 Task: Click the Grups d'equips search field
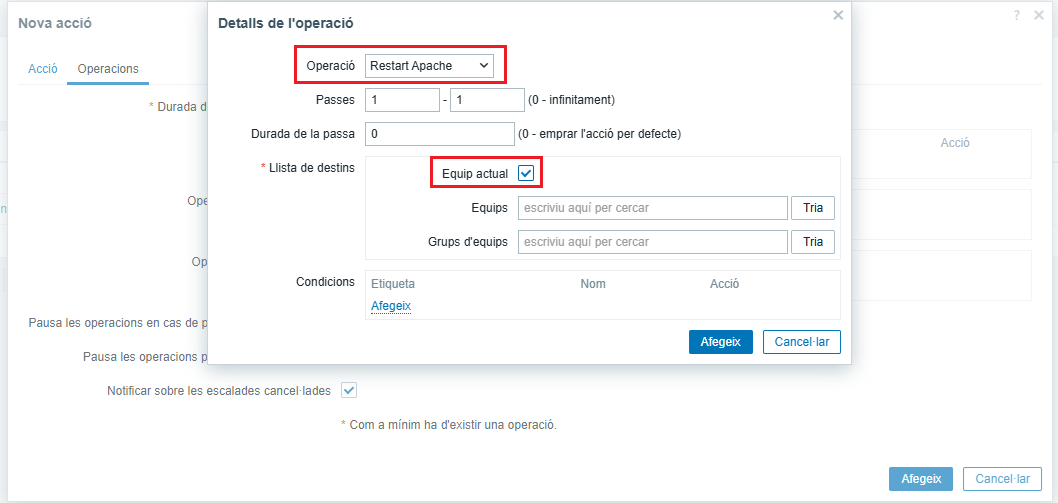[652, 242]
